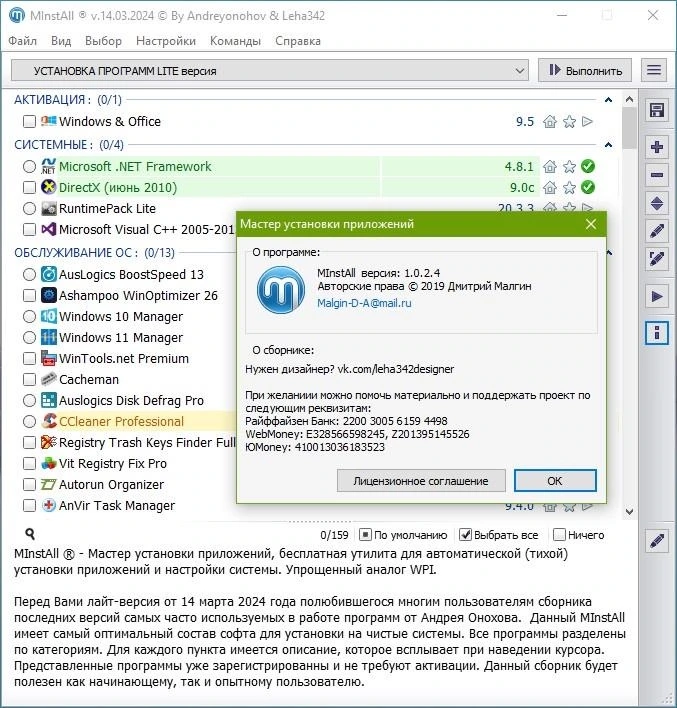This screenshot has width=677, height=708.
Task: Check the DirectX (июнь 2010) checkbox
Action: 29,187
